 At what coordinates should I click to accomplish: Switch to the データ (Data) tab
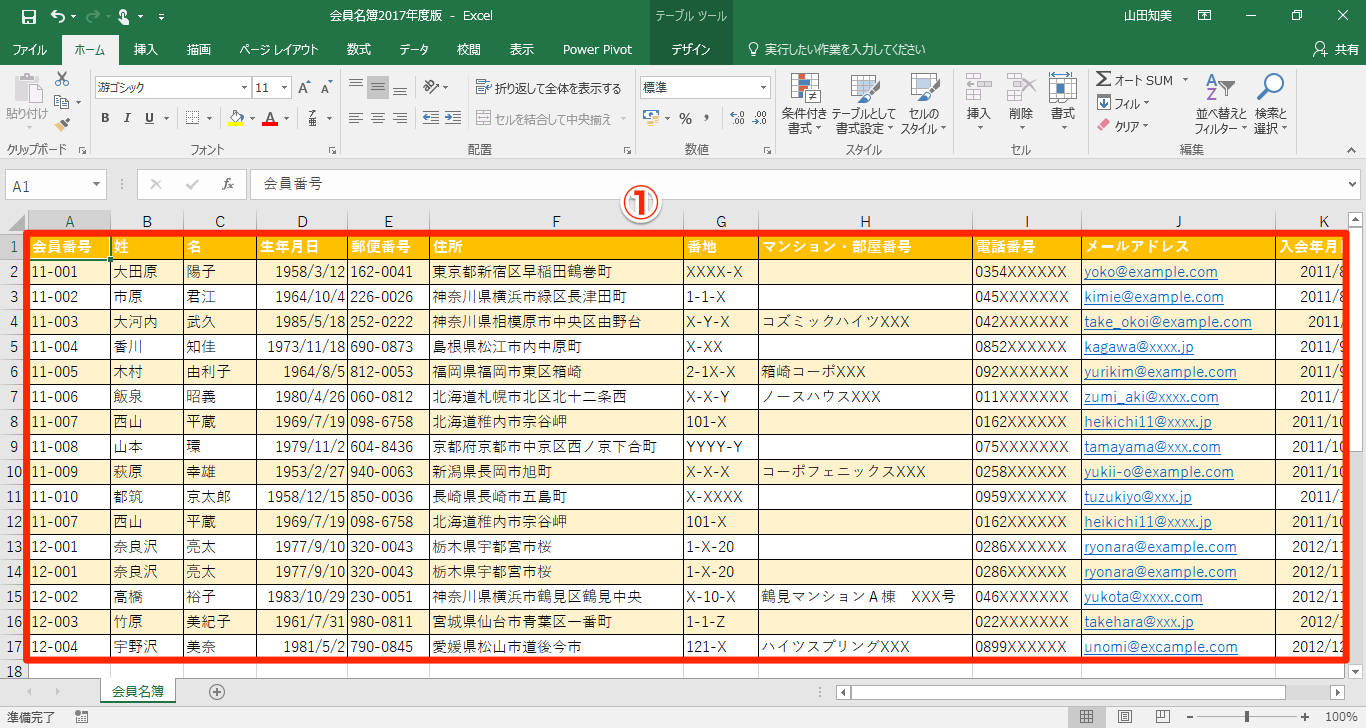coord(414,49)
